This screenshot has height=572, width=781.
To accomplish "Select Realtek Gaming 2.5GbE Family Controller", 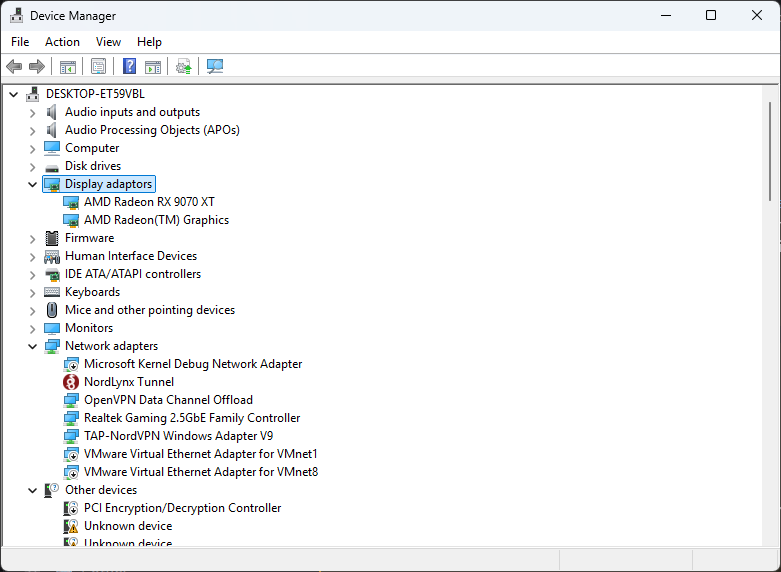I will 192,418.
